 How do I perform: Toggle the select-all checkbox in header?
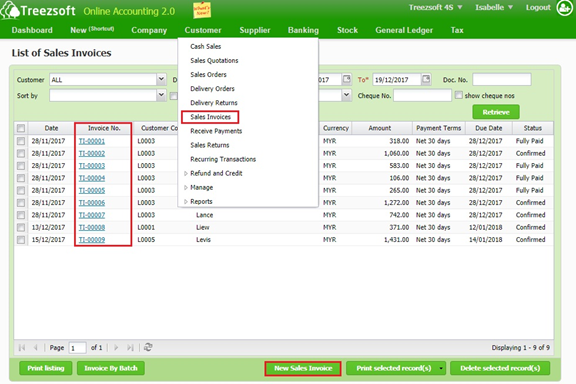[21, 128]
